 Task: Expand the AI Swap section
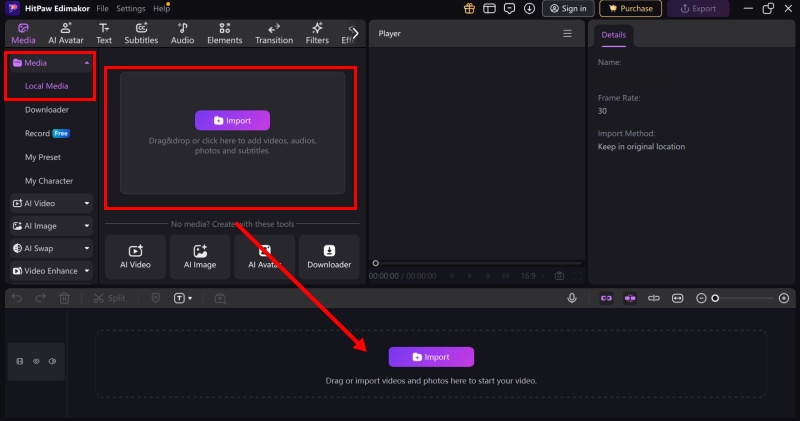pos(51,248)
